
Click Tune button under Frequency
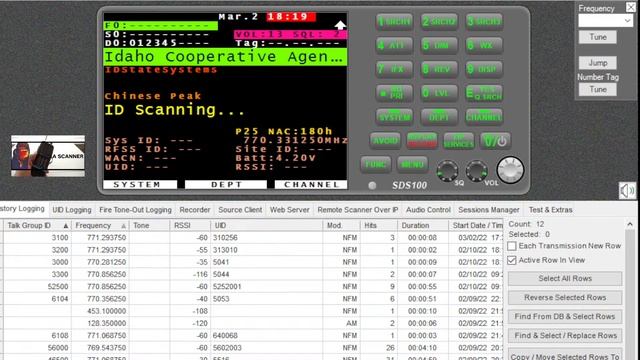click(598, 37)
